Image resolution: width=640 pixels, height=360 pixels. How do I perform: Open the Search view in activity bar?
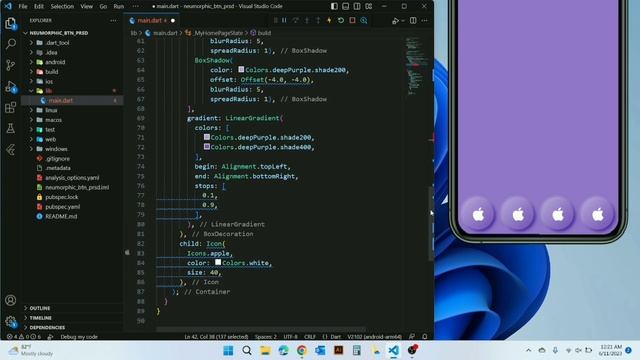pos(11,44)
